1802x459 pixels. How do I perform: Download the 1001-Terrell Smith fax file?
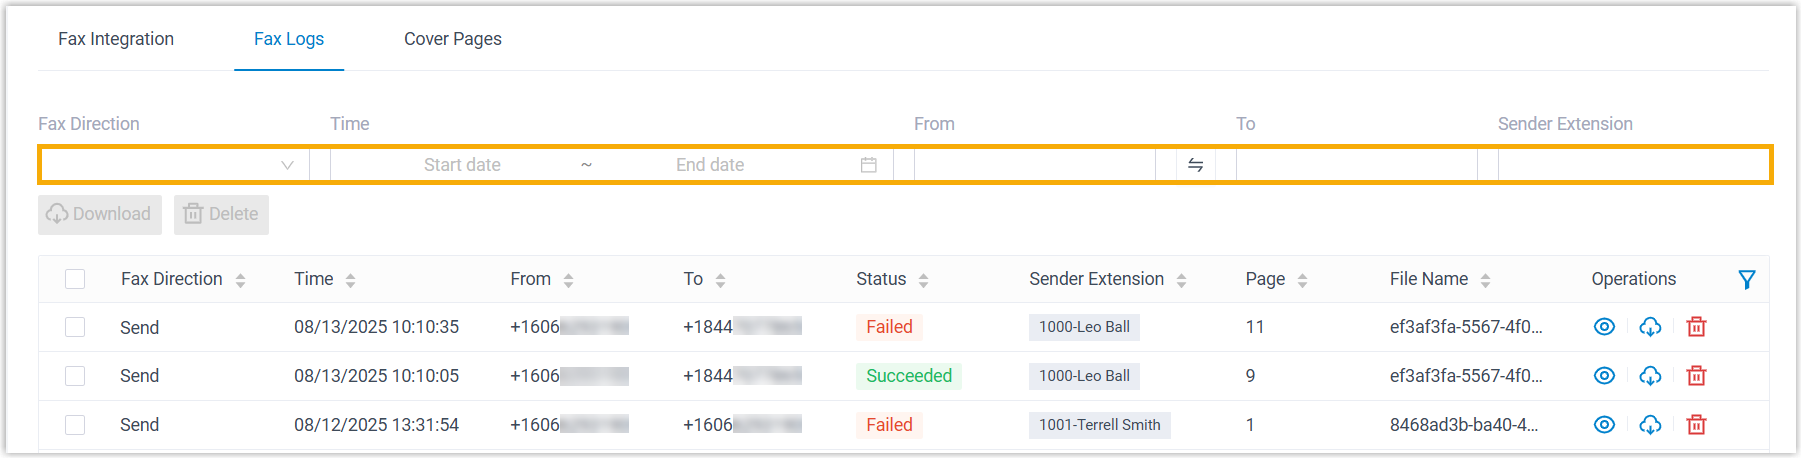1650,425
